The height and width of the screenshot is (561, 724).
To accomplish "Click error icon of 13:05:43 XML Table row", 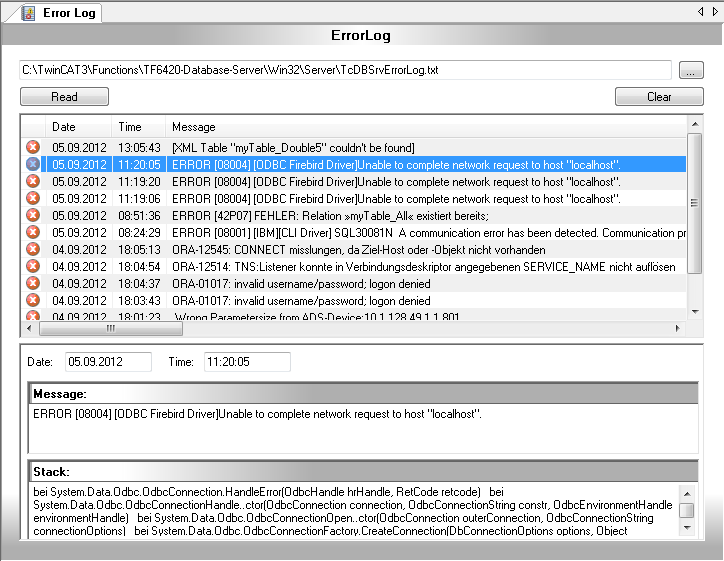I will (x=33, y=147).
